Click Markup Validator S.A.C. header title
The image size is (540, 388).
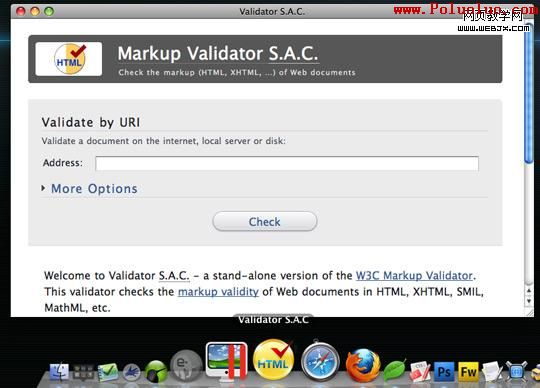pos(218,54)
